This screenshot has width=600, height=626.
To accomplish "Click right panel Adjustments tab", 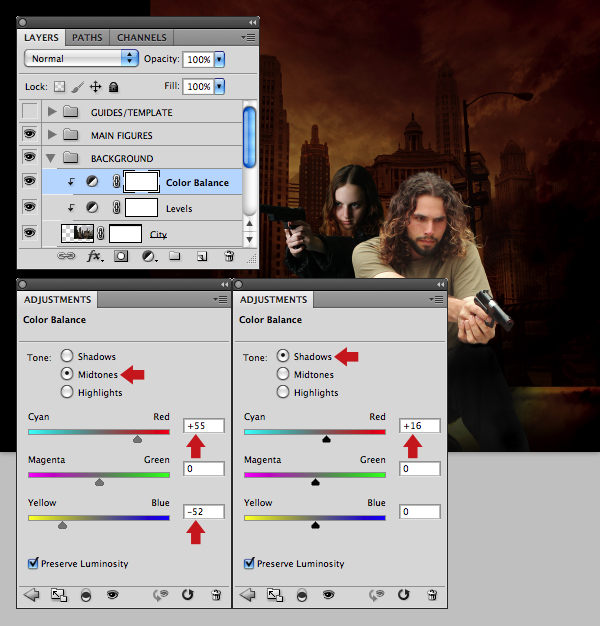I will 273,299.
